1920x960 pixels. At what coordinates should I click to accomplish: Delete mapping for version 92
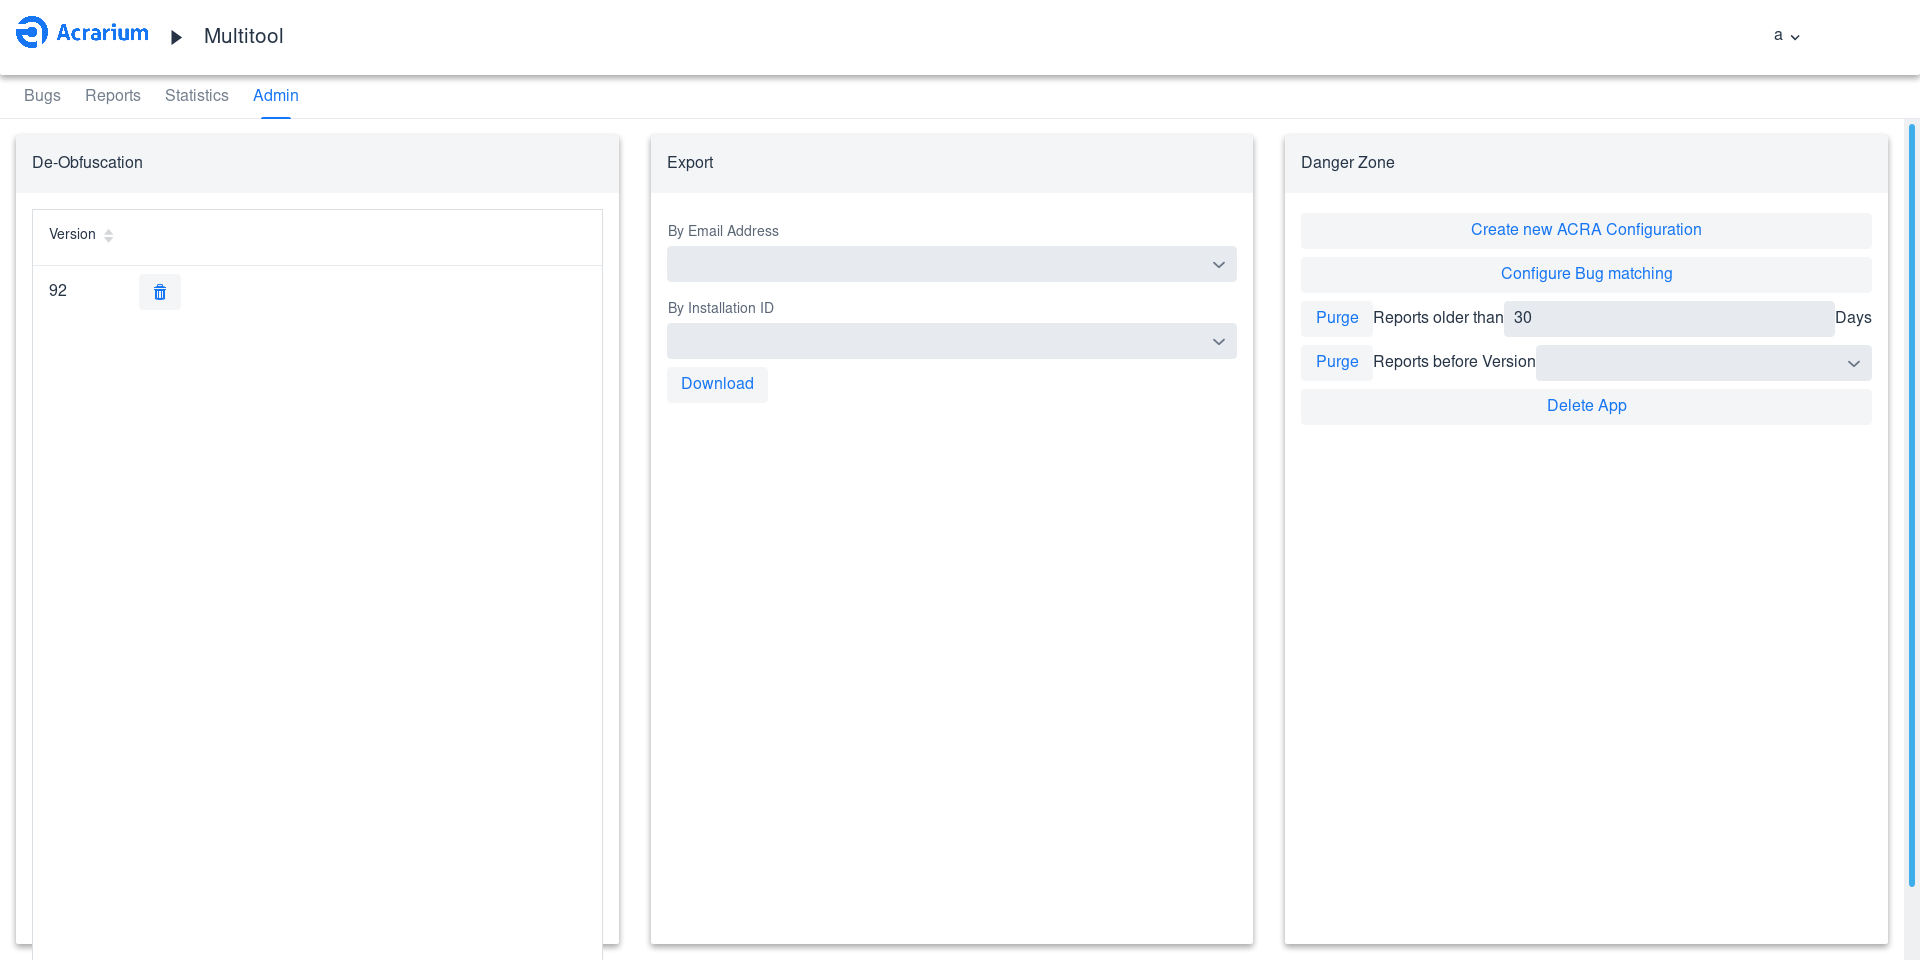pos(160,292)
